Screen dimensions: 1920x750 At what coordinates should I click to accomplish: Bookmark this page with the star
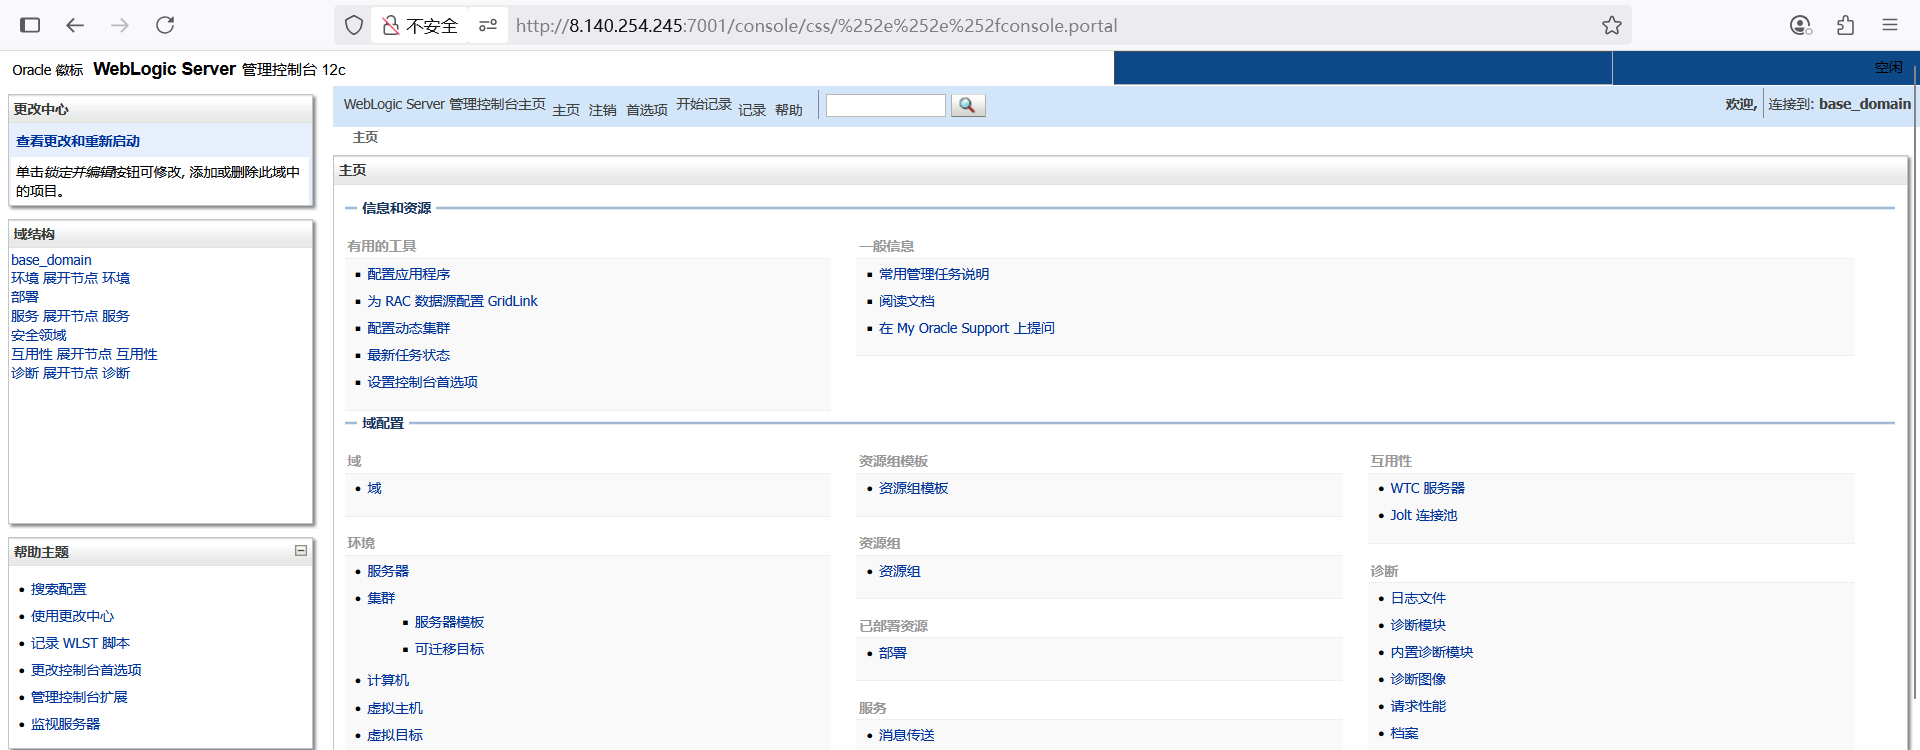[1611, 25]
